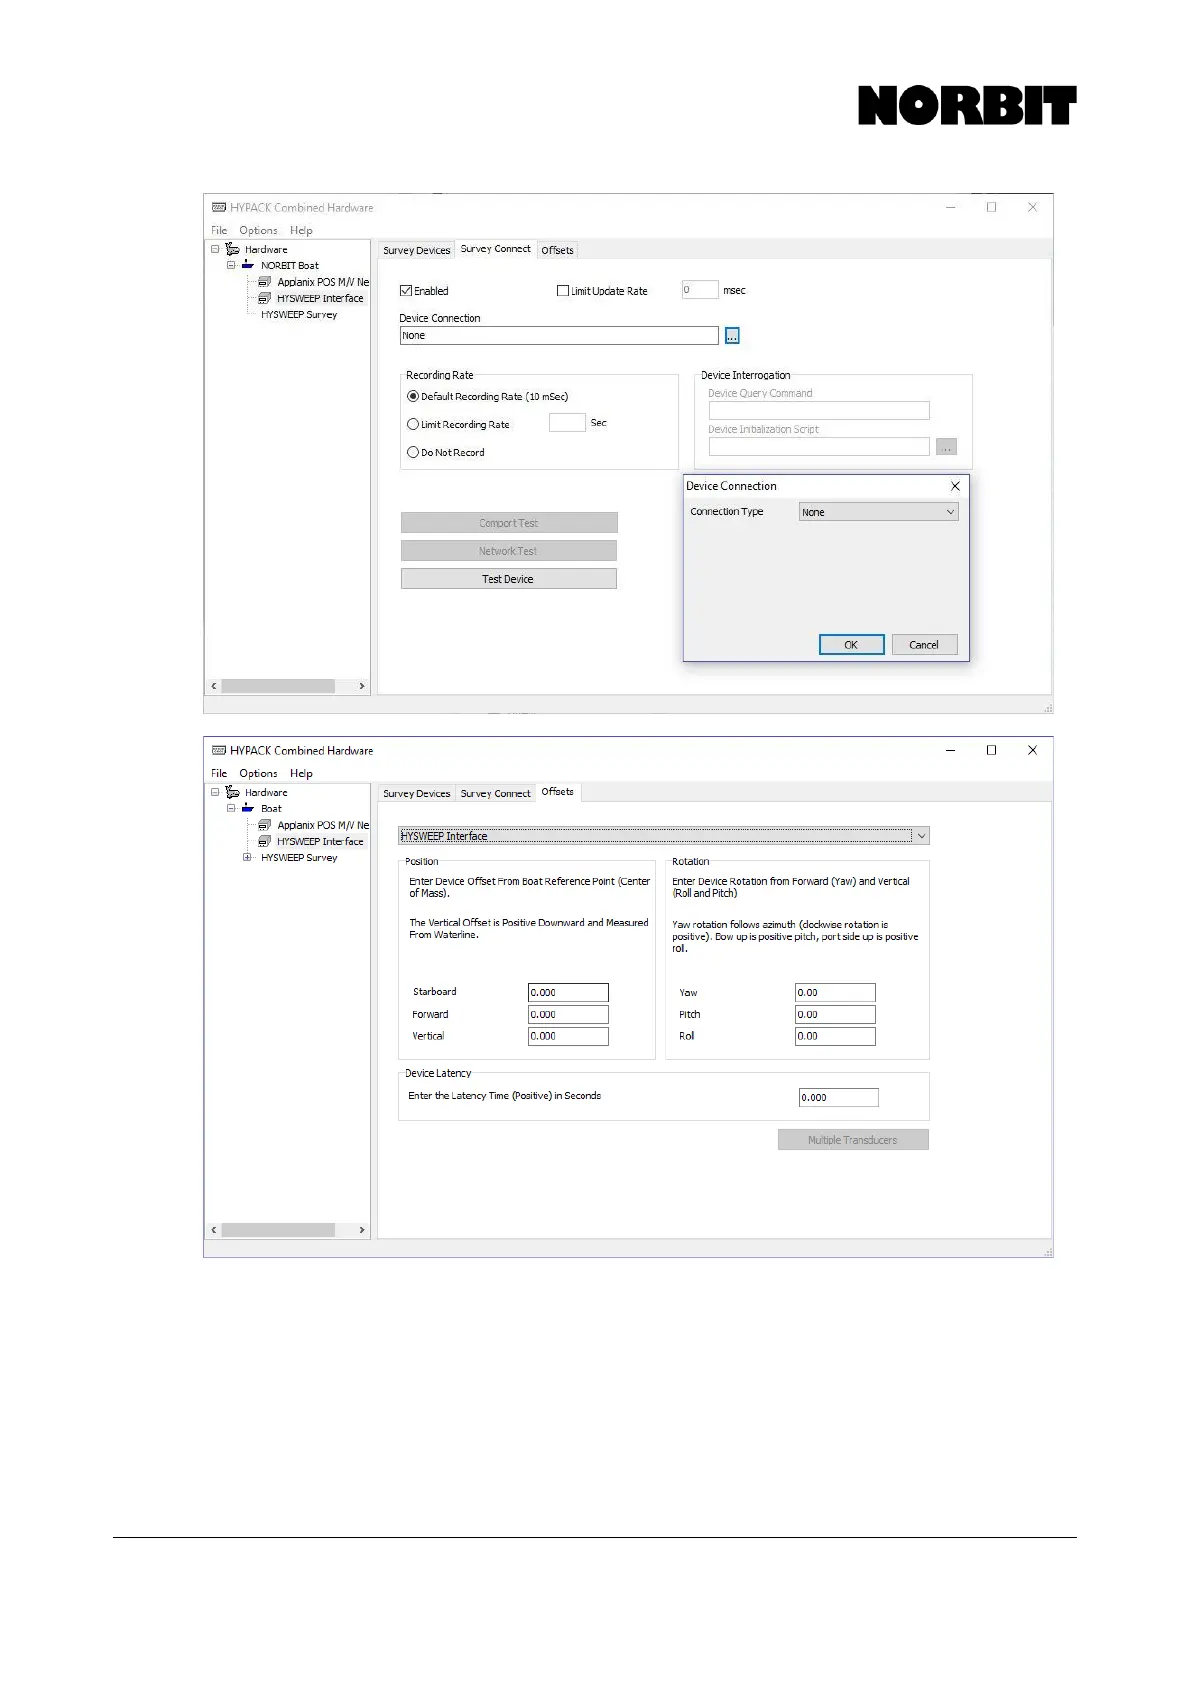Click the Comport Test button
The width and height of the screenshot is (1191, 1683).
click(x=509, y=523)
